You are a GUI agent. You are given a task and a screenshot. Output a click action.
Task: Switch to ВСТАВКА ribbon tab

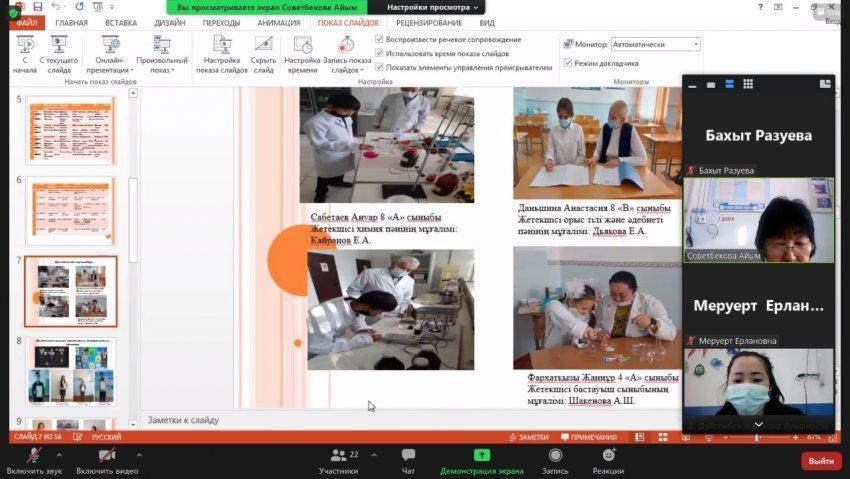[121, 23]
